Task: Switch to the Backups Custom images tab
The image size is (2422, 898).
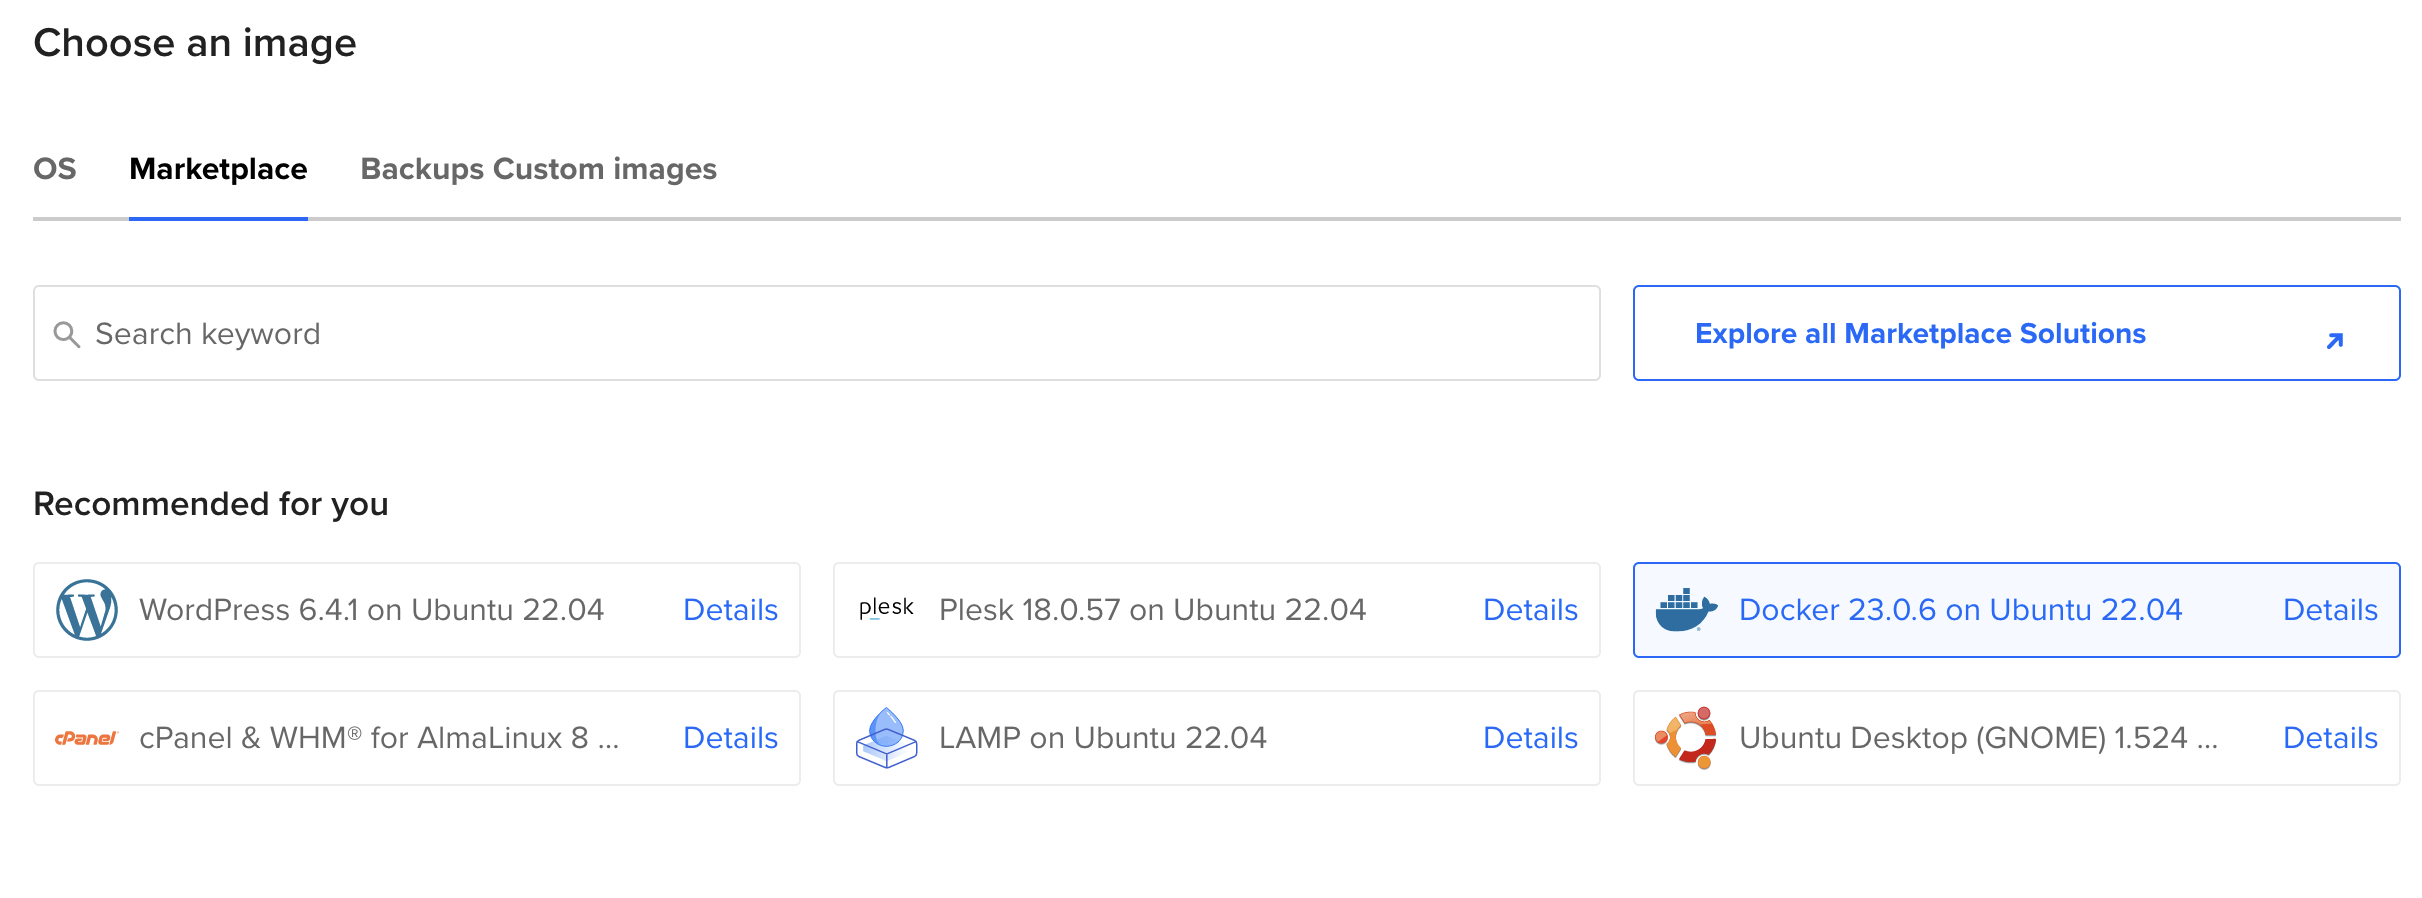Action: tap(539, 169)
